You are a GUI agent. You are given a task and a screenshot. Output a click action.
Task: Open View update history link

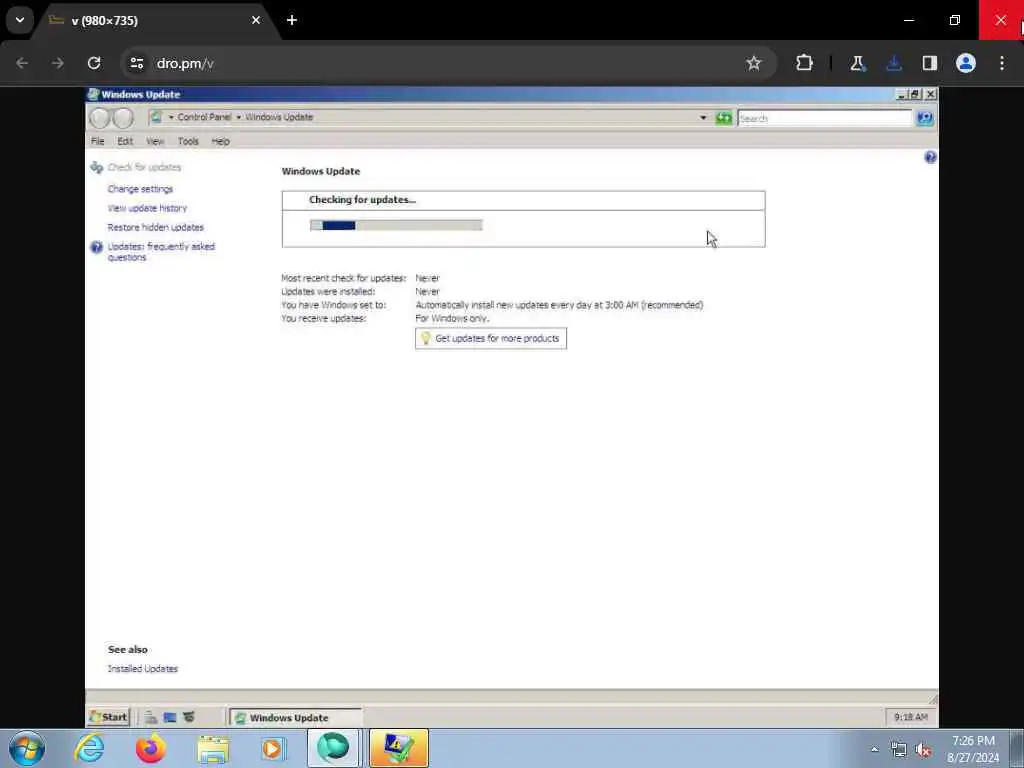tap(147, 208)
